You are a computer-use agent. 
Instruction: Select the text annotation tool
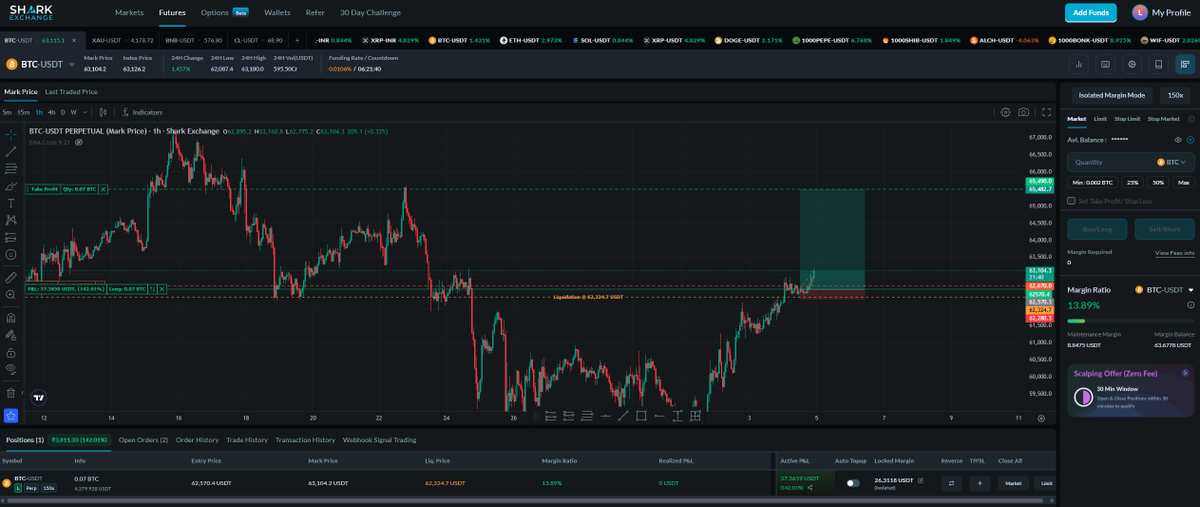[10, 203]
